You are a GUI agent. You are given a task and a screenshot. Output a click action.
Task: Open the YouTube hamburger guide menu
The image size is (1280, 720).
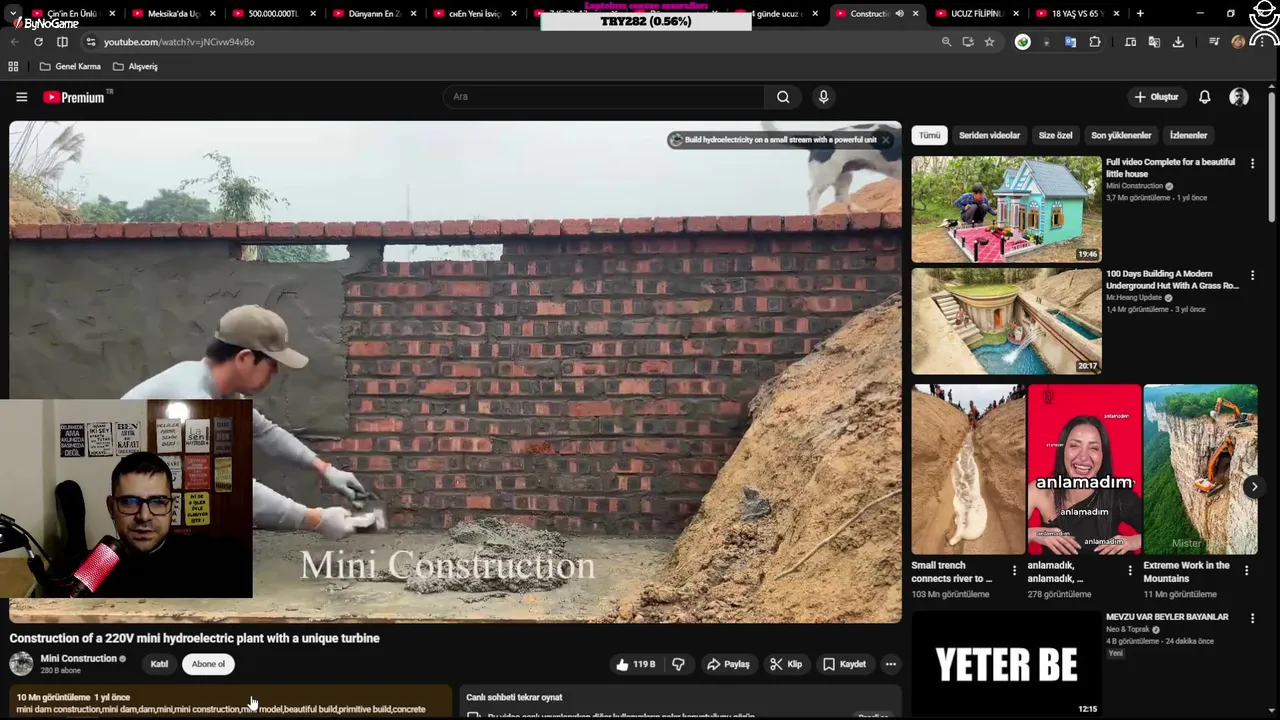(x=21, y=97)
